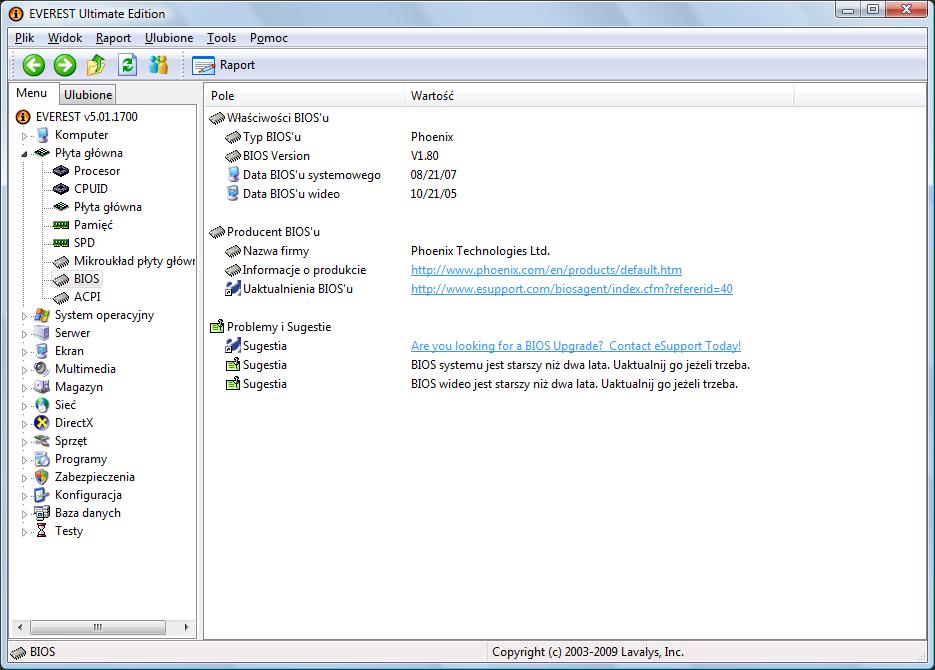
Task: Click the ACPI chip icon in tree
Action: click(x=61, y=297)
